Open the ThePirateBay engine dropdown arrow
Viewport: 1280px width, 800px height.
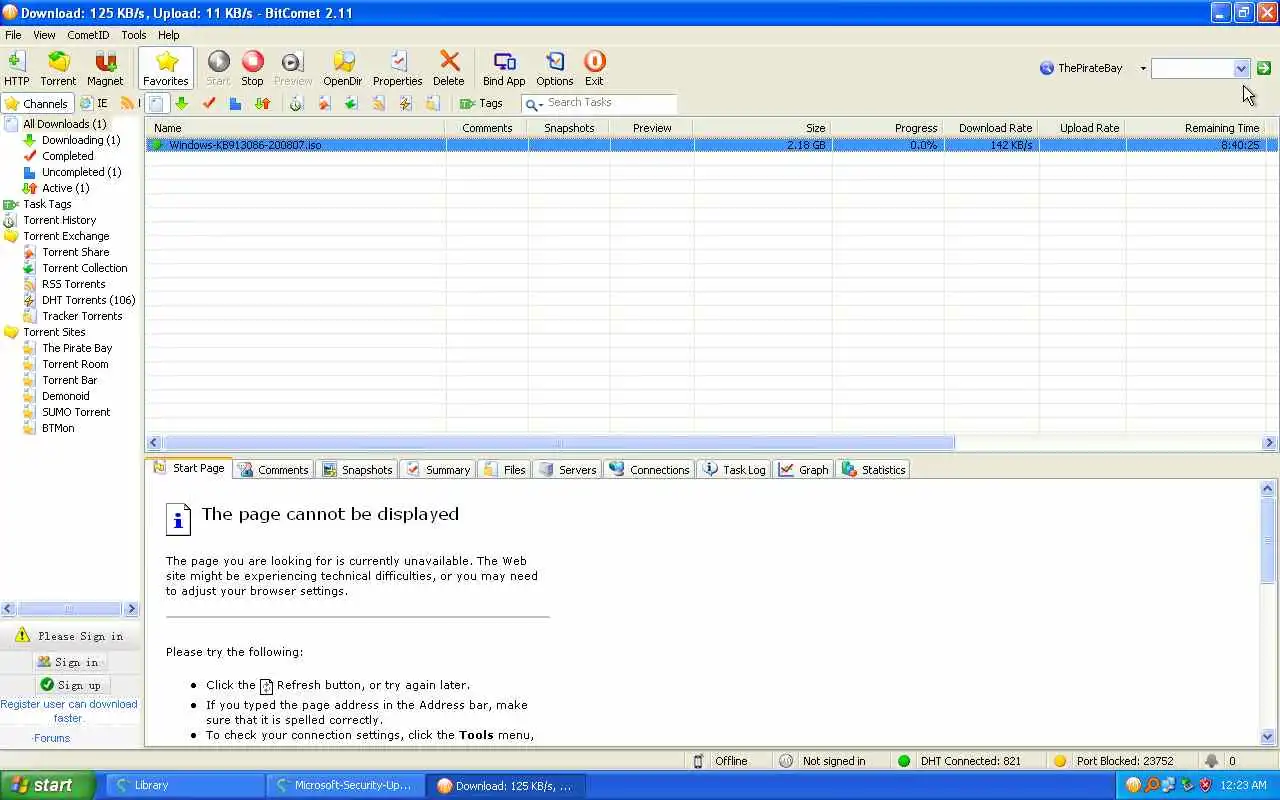tap(1143, 68)
